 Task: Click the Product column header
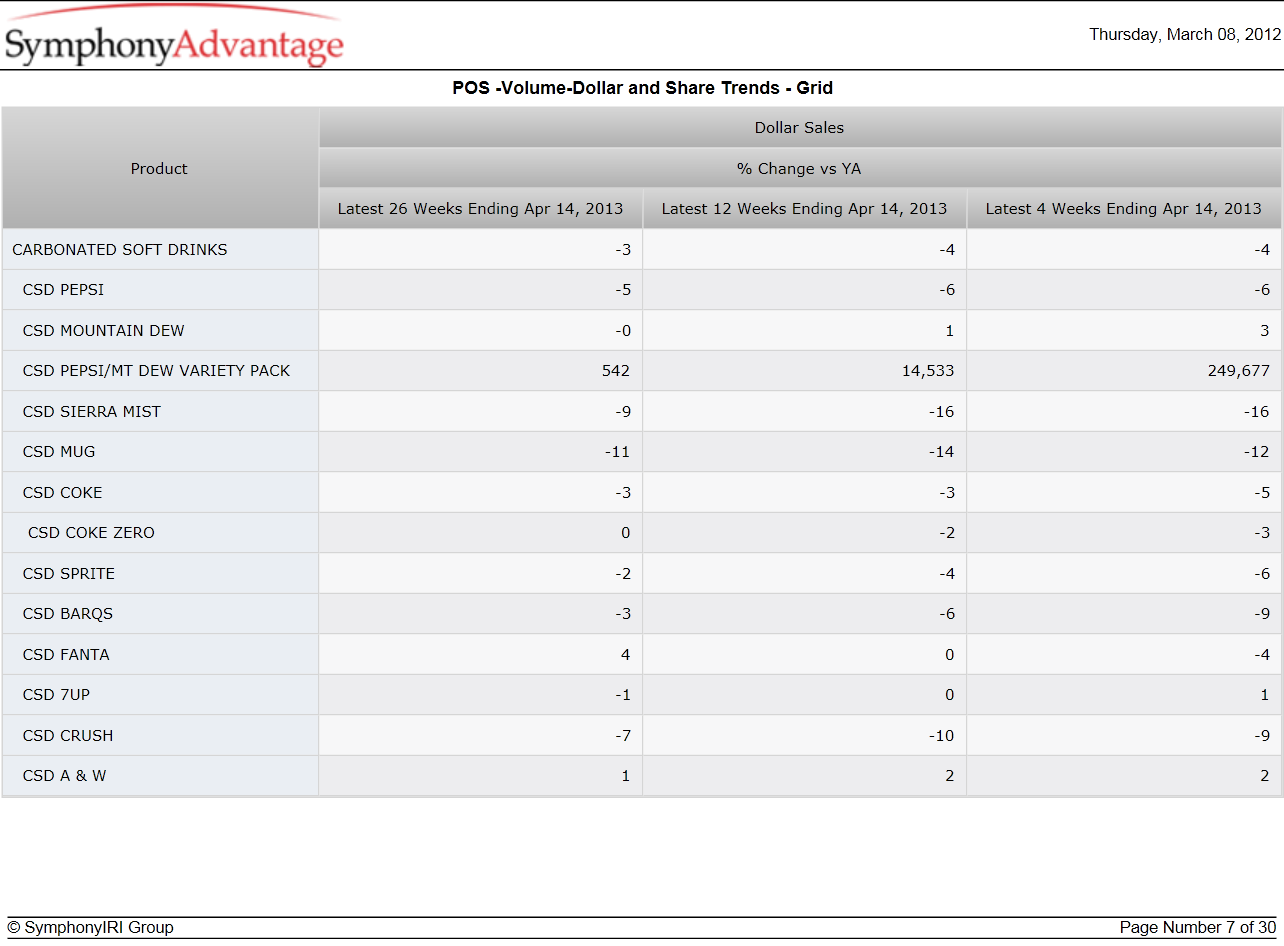[x=159, y=169]
